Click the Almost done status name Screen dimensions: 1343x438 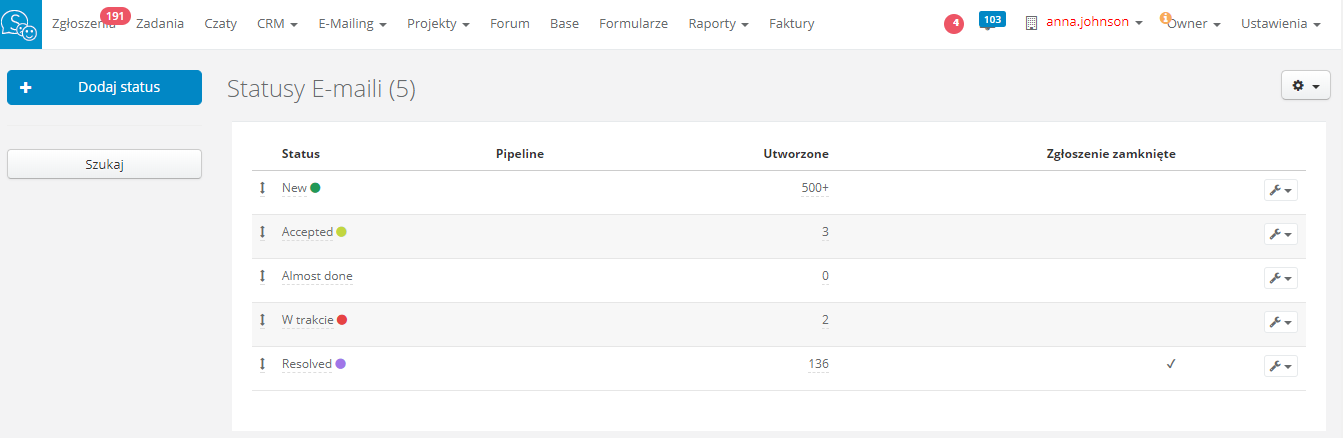(x=317, y=276)
